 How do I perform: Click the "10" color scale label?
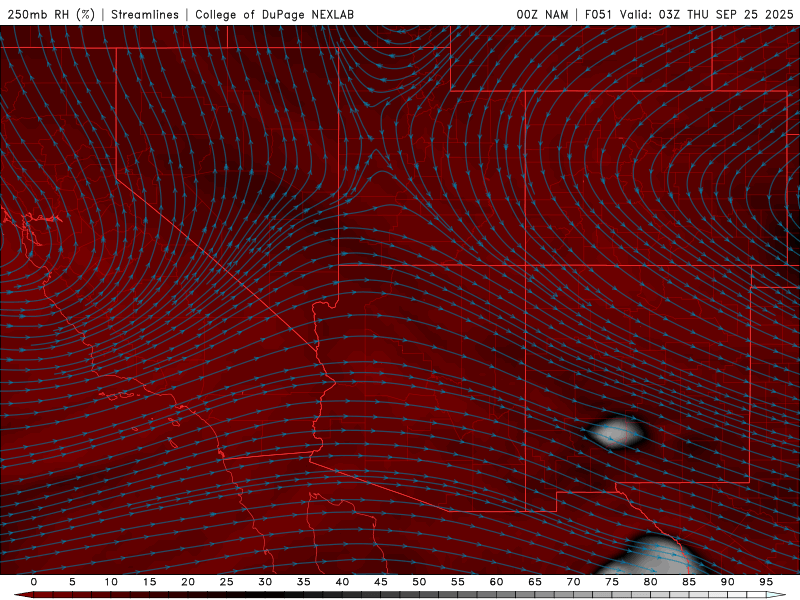[111, 582]
